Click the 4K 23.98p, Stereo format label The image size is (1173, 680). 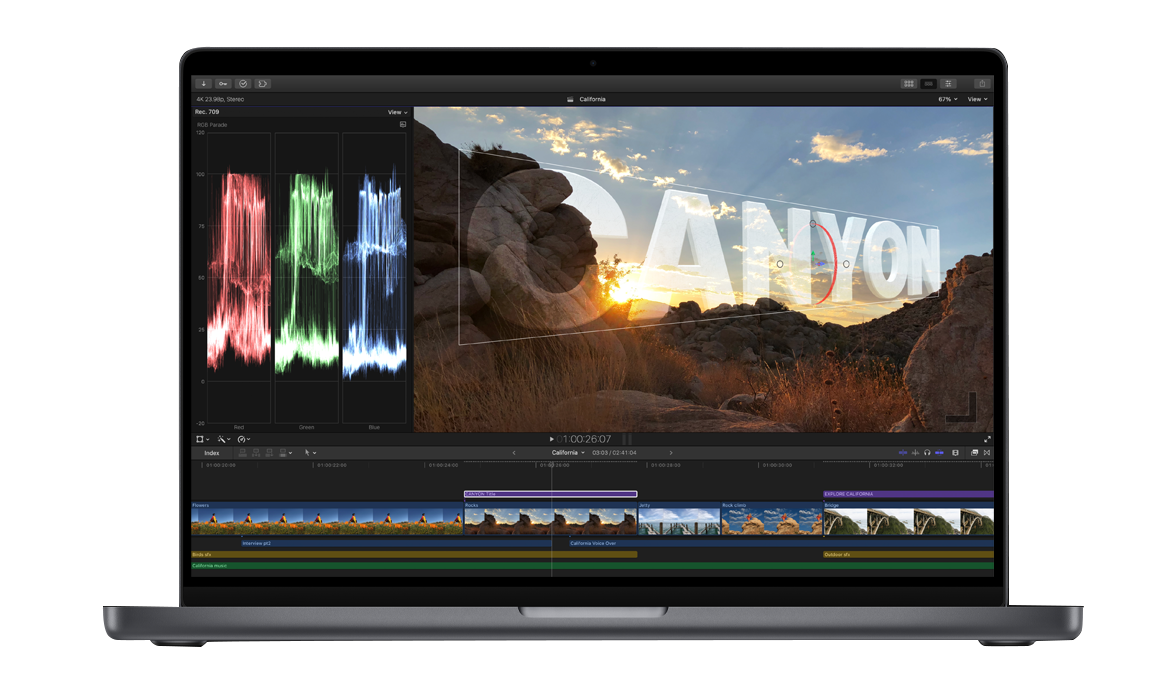[x=220, y=99]
